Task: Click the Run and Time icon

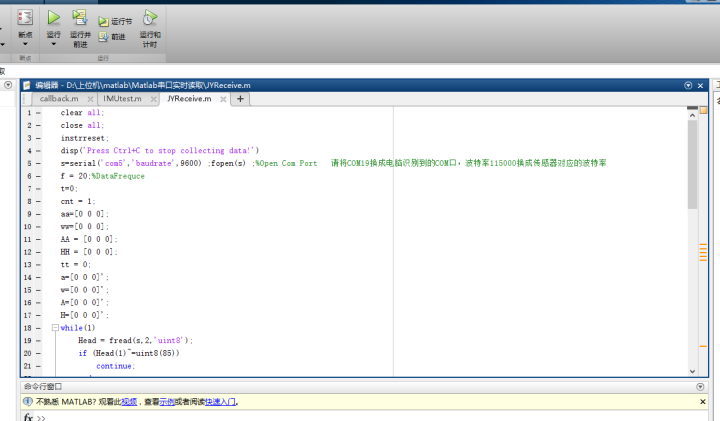Action: pos(150,18)
